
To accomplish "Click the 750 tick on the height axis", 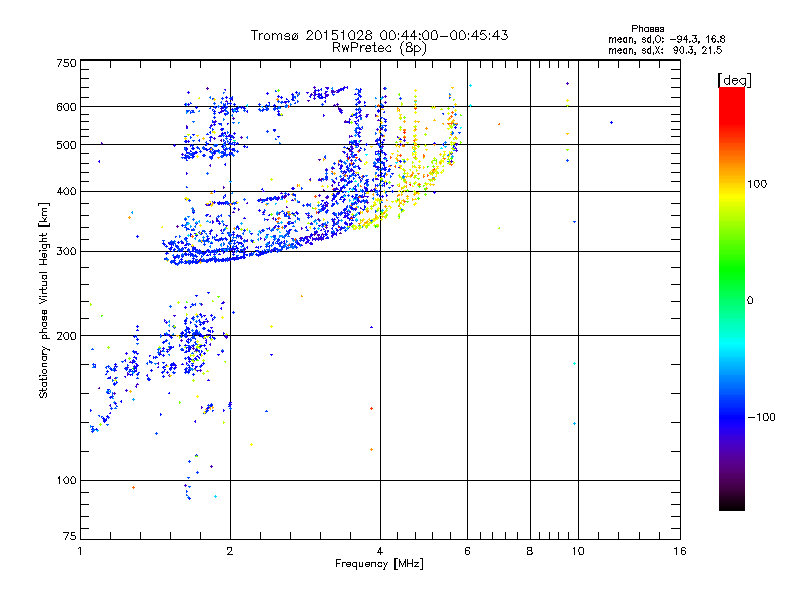I will (x=66, y=63).
